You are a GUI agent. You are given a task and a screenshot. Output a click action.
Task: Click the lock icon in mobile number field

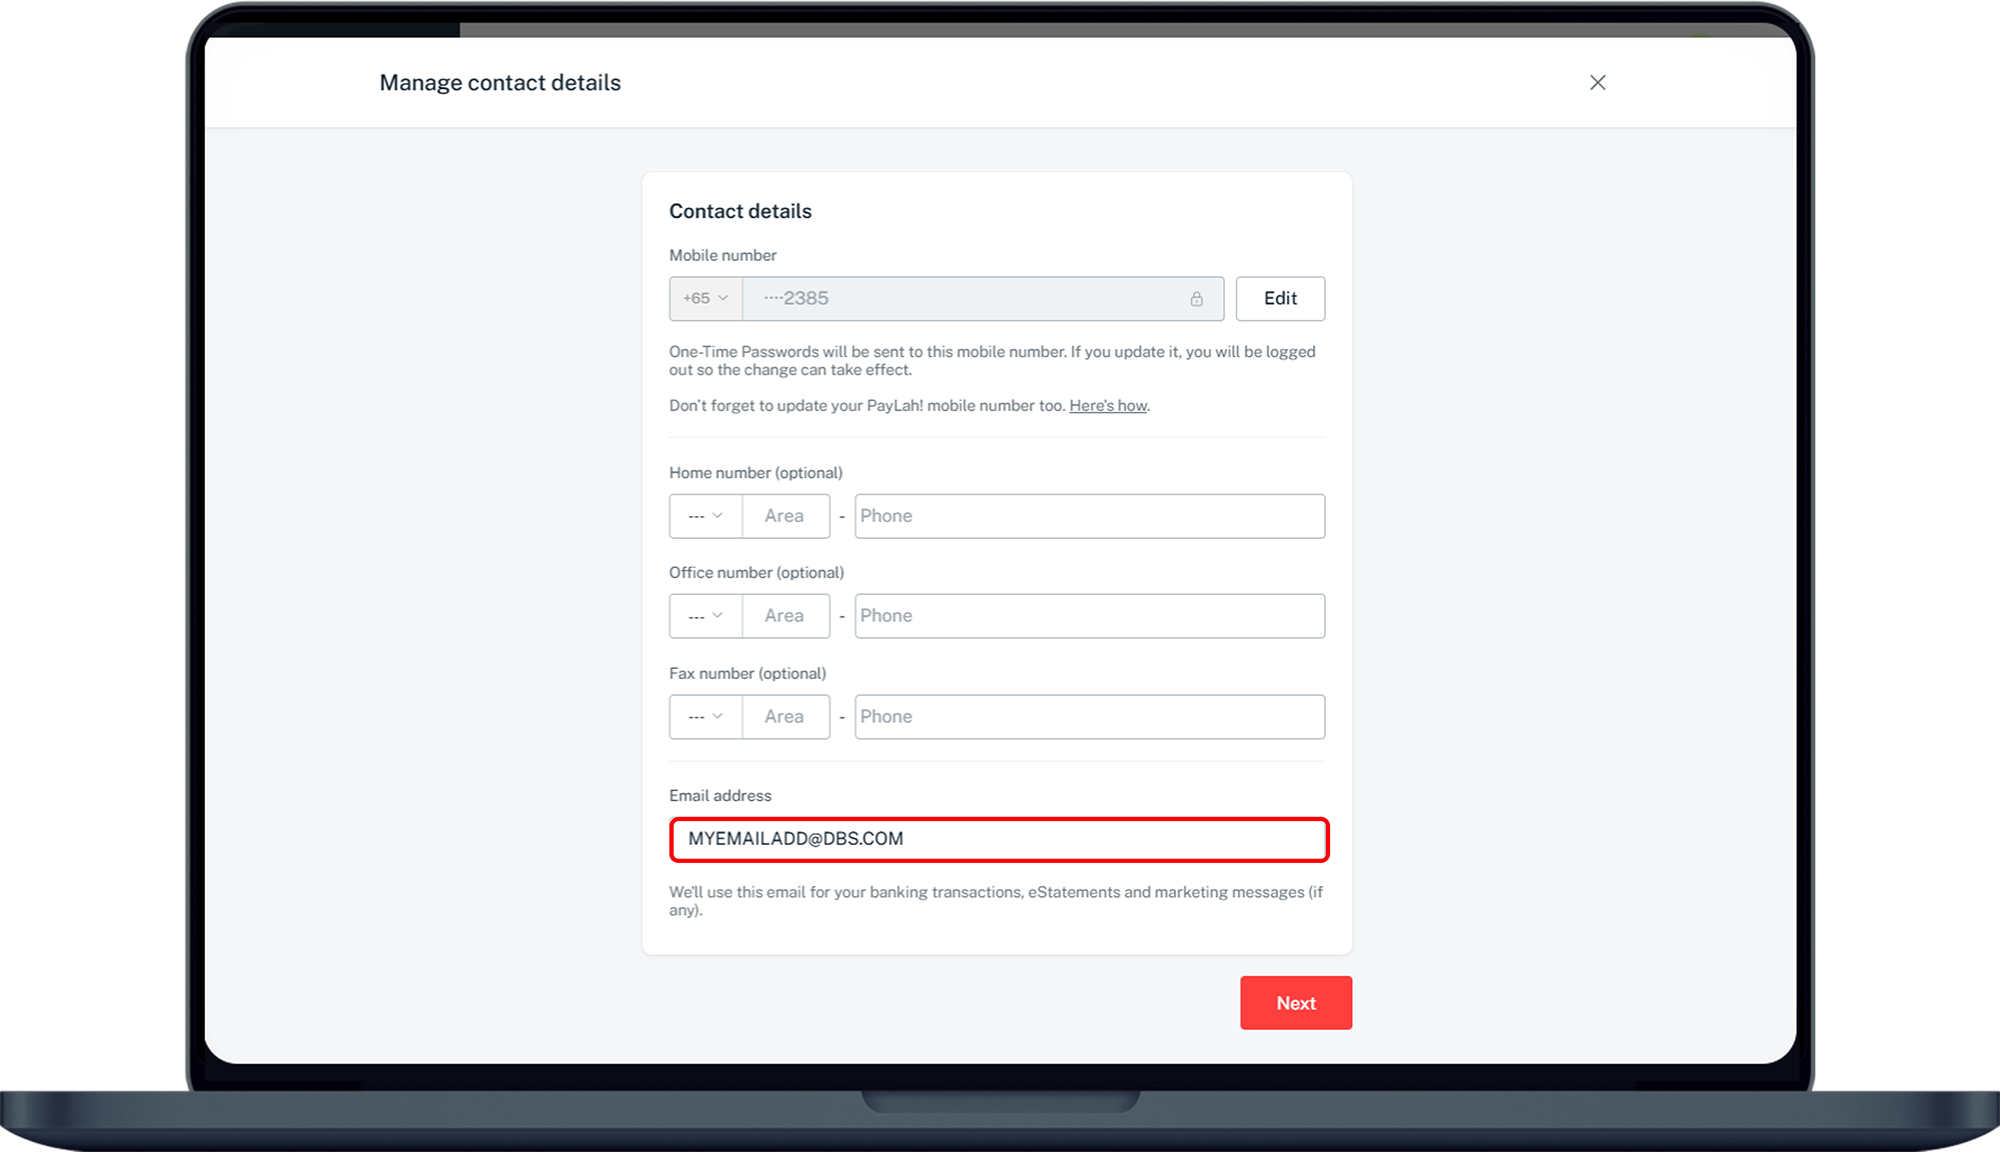(x=1196, y=298)
